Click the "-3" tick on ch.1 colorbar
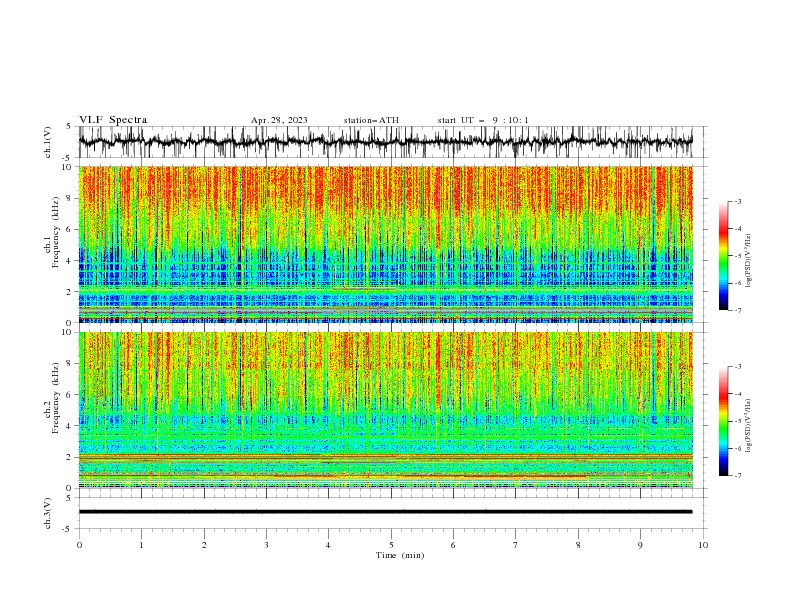This screenshot has height=612, width=792. pyautogui.click(x=738, y=201)
